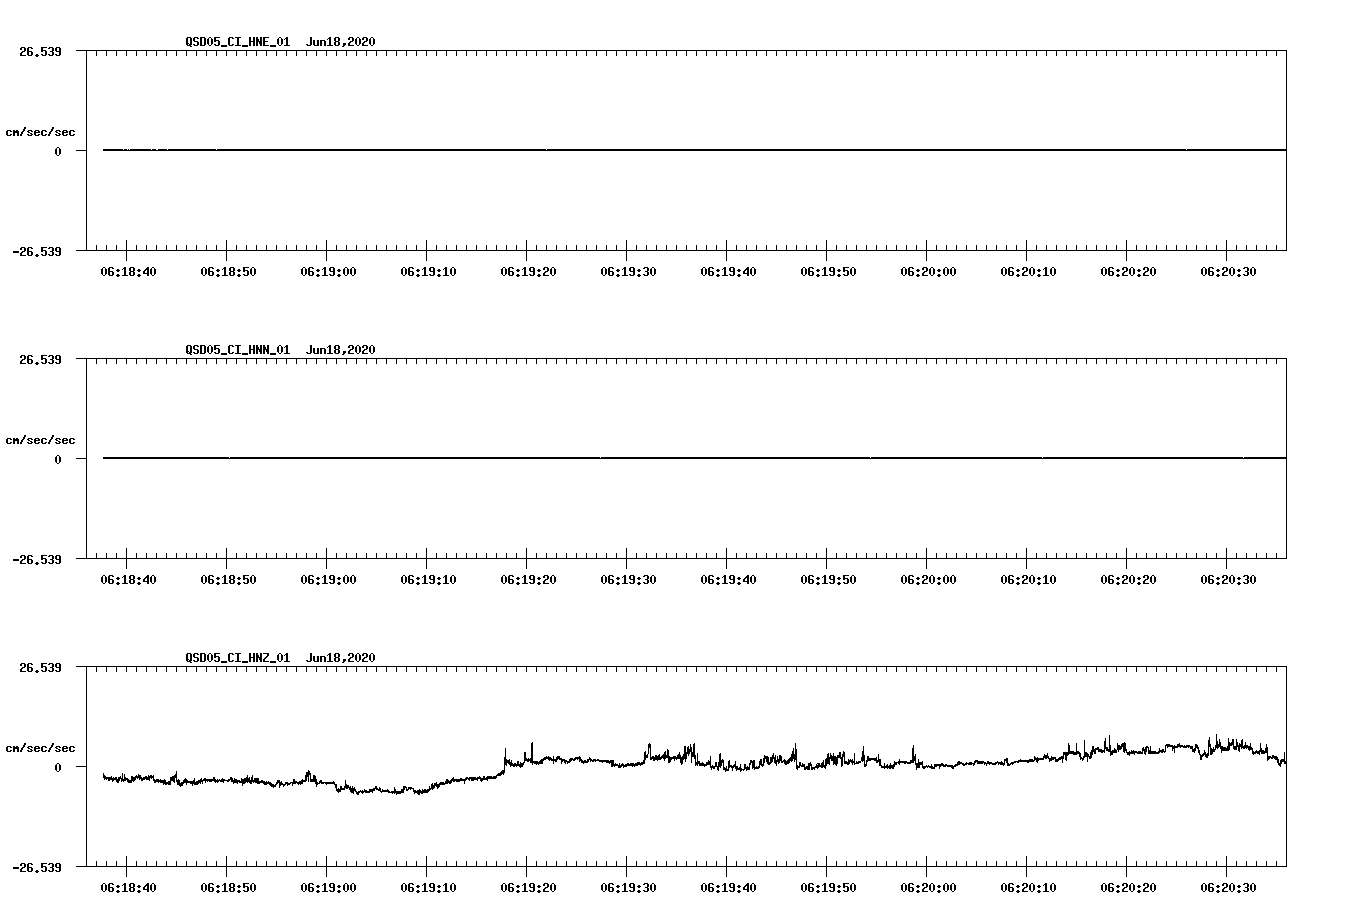Pick 06:20:20 time label under HNZ plot
The image size is (1358, 924).
point(1128,888)
